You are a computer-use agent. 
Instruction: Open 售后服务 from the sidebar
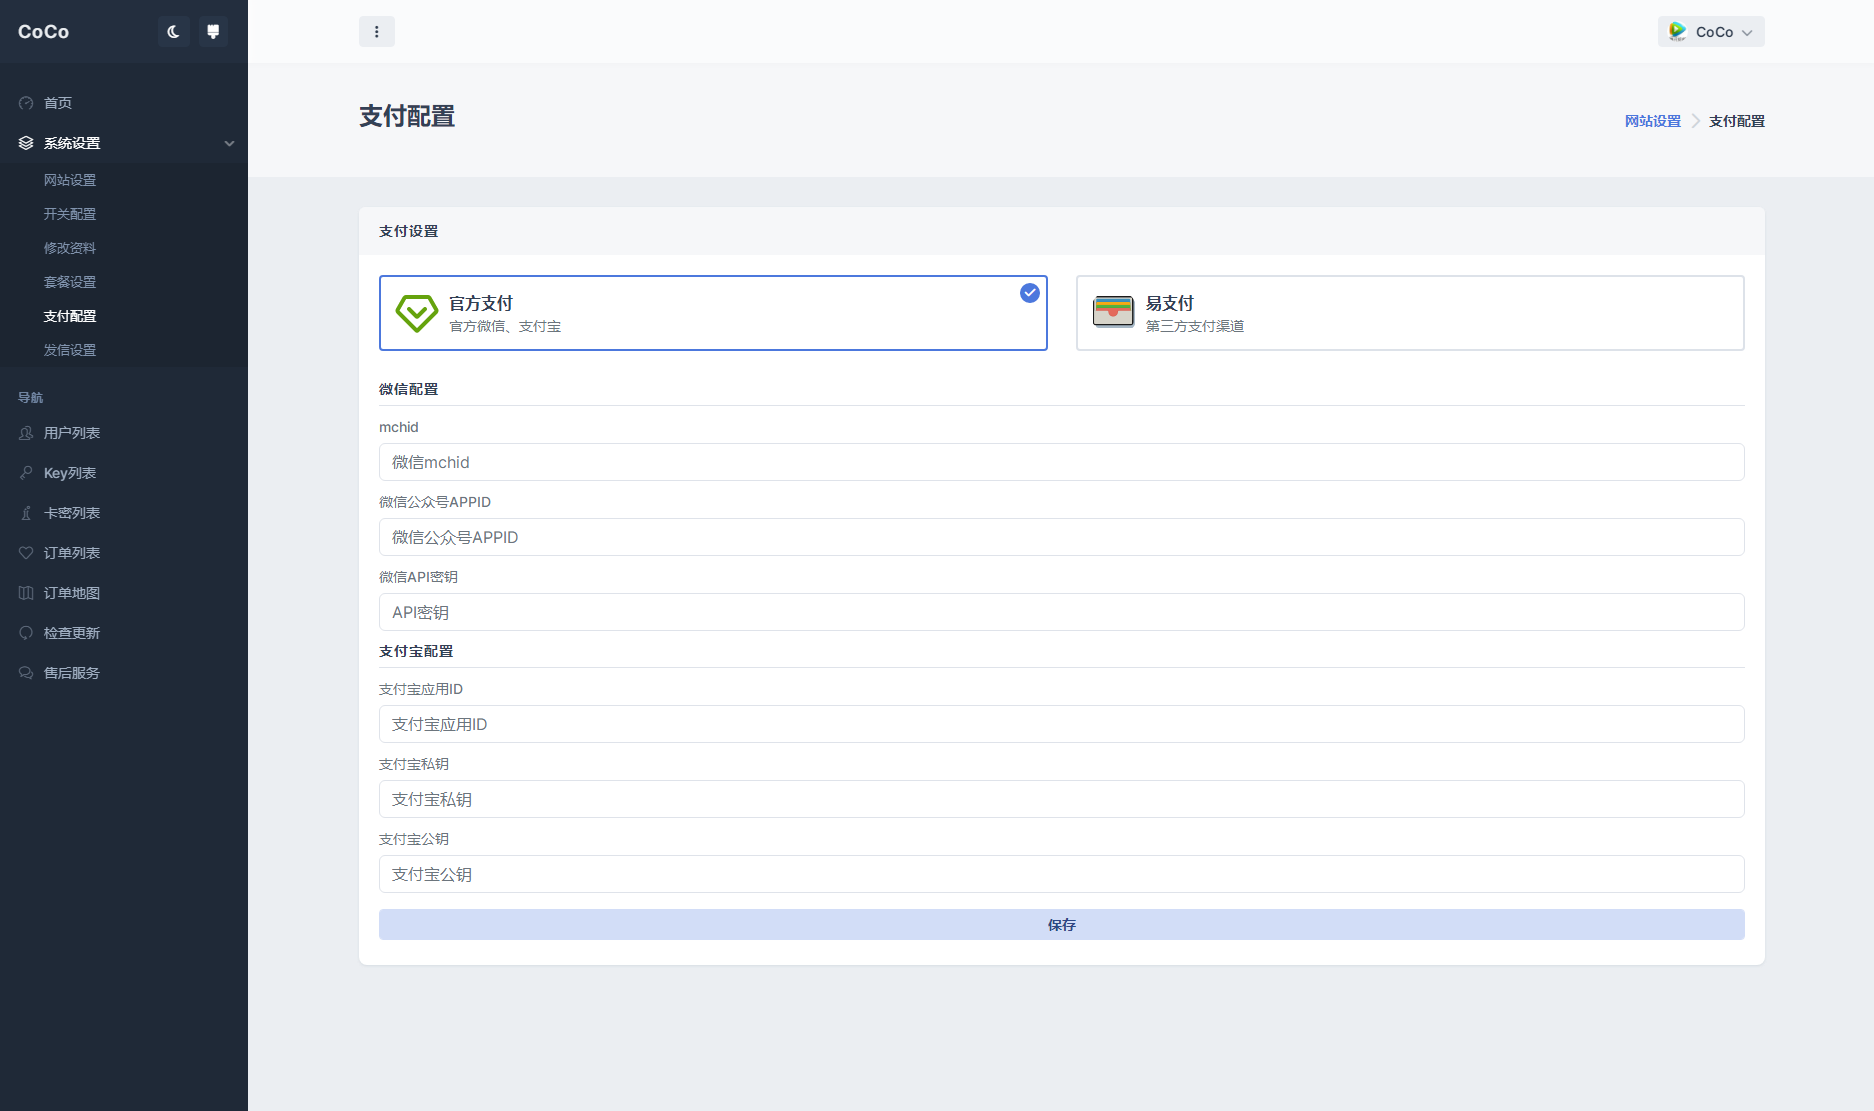click(70, 672)
